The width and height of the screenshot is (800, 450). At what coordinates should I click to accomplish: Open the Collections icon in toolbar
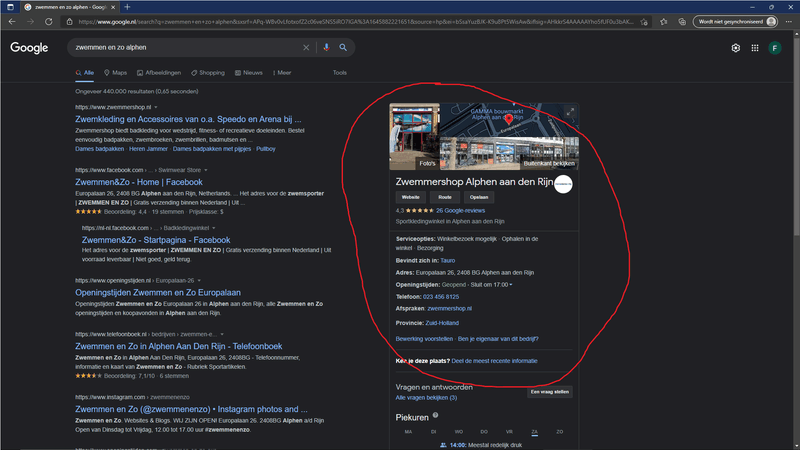click(682, 22)
